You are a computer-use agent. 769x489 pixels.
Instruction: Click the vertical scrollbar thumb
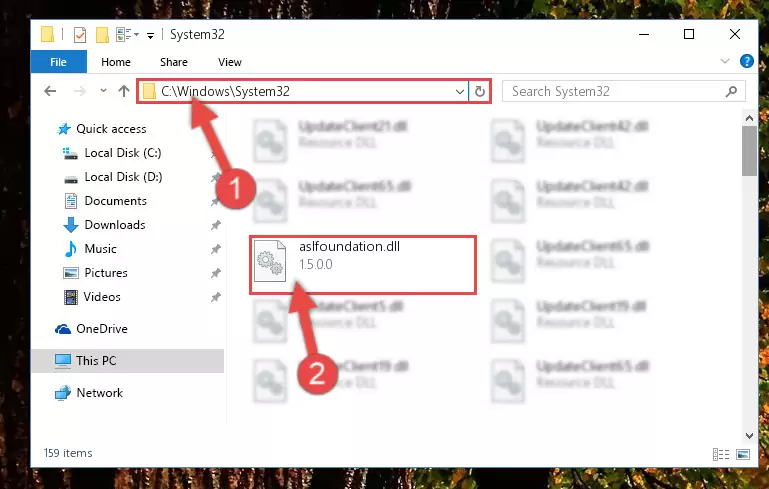tap(749, 151)
